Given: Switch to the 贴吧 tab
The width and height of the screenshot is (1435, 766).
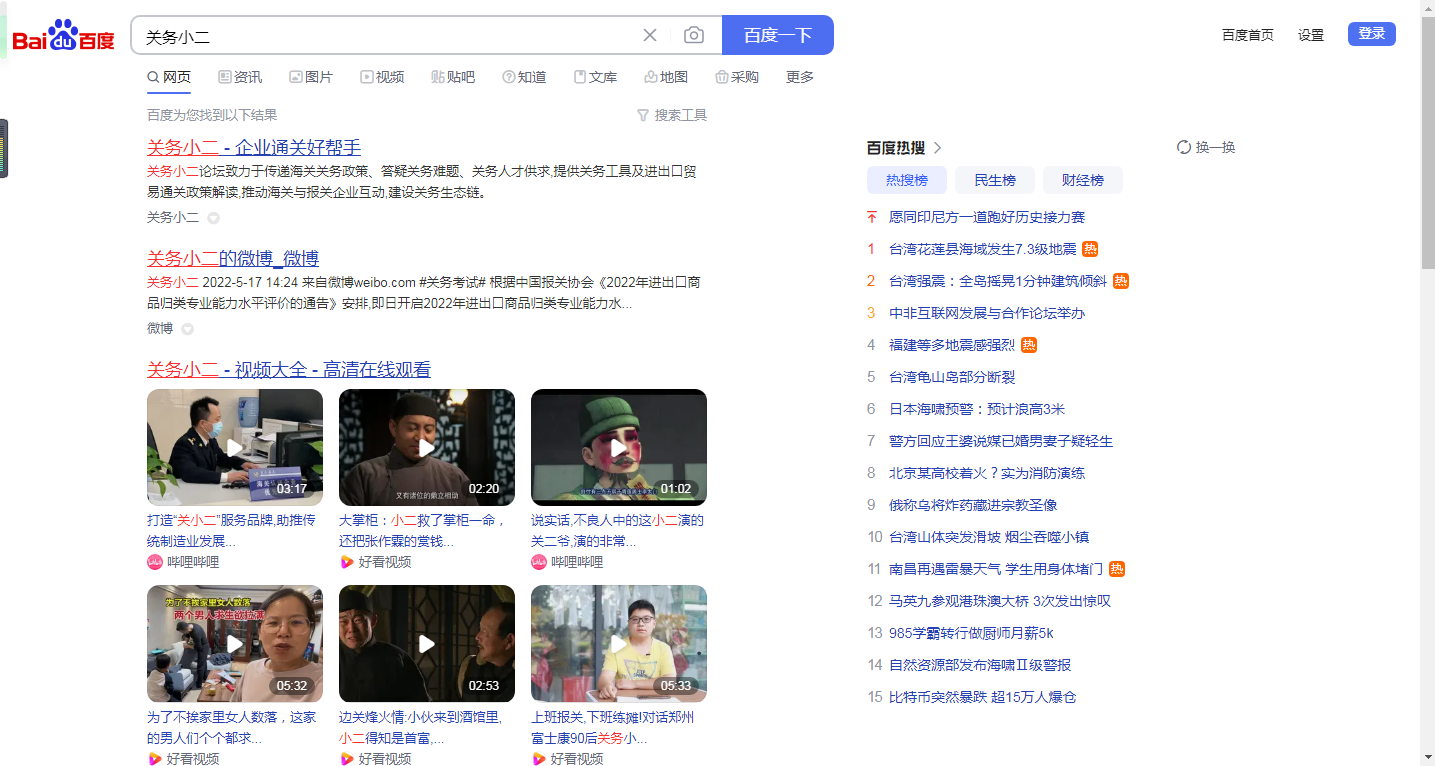Looking at the screenshot, I should [453, 77].
